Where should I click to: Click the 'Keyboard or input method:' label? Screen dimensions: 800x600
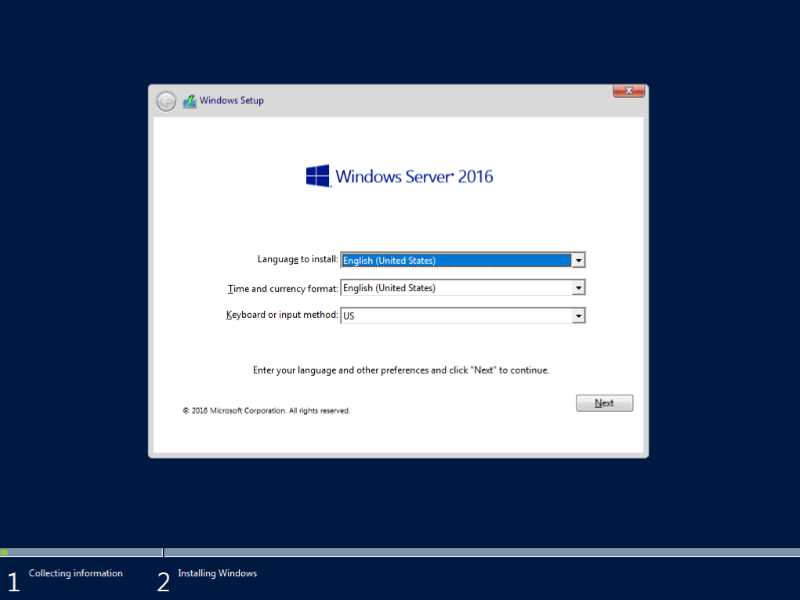(282, 315)
